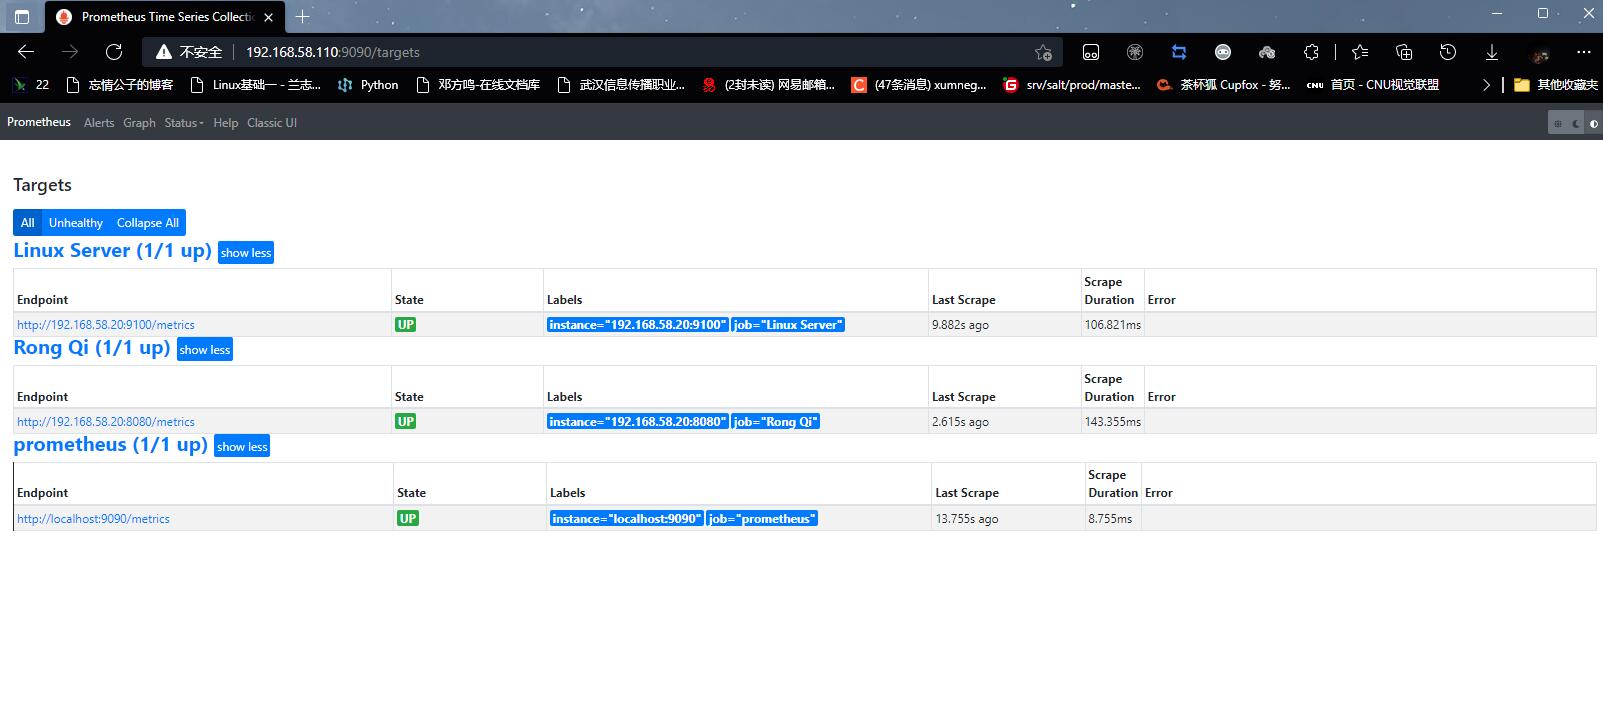Open the Graph page
The width and height of the screenshot is (1603, 702).
point(139,123)
